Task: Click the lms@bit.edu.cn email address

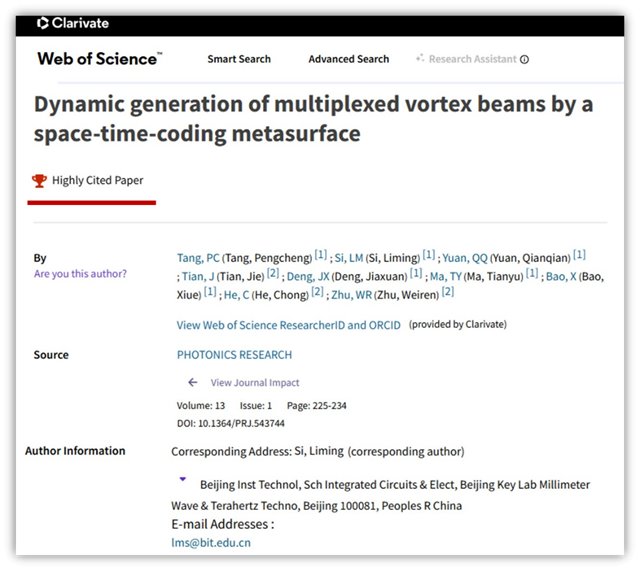Action: click(x=211, y=543)
